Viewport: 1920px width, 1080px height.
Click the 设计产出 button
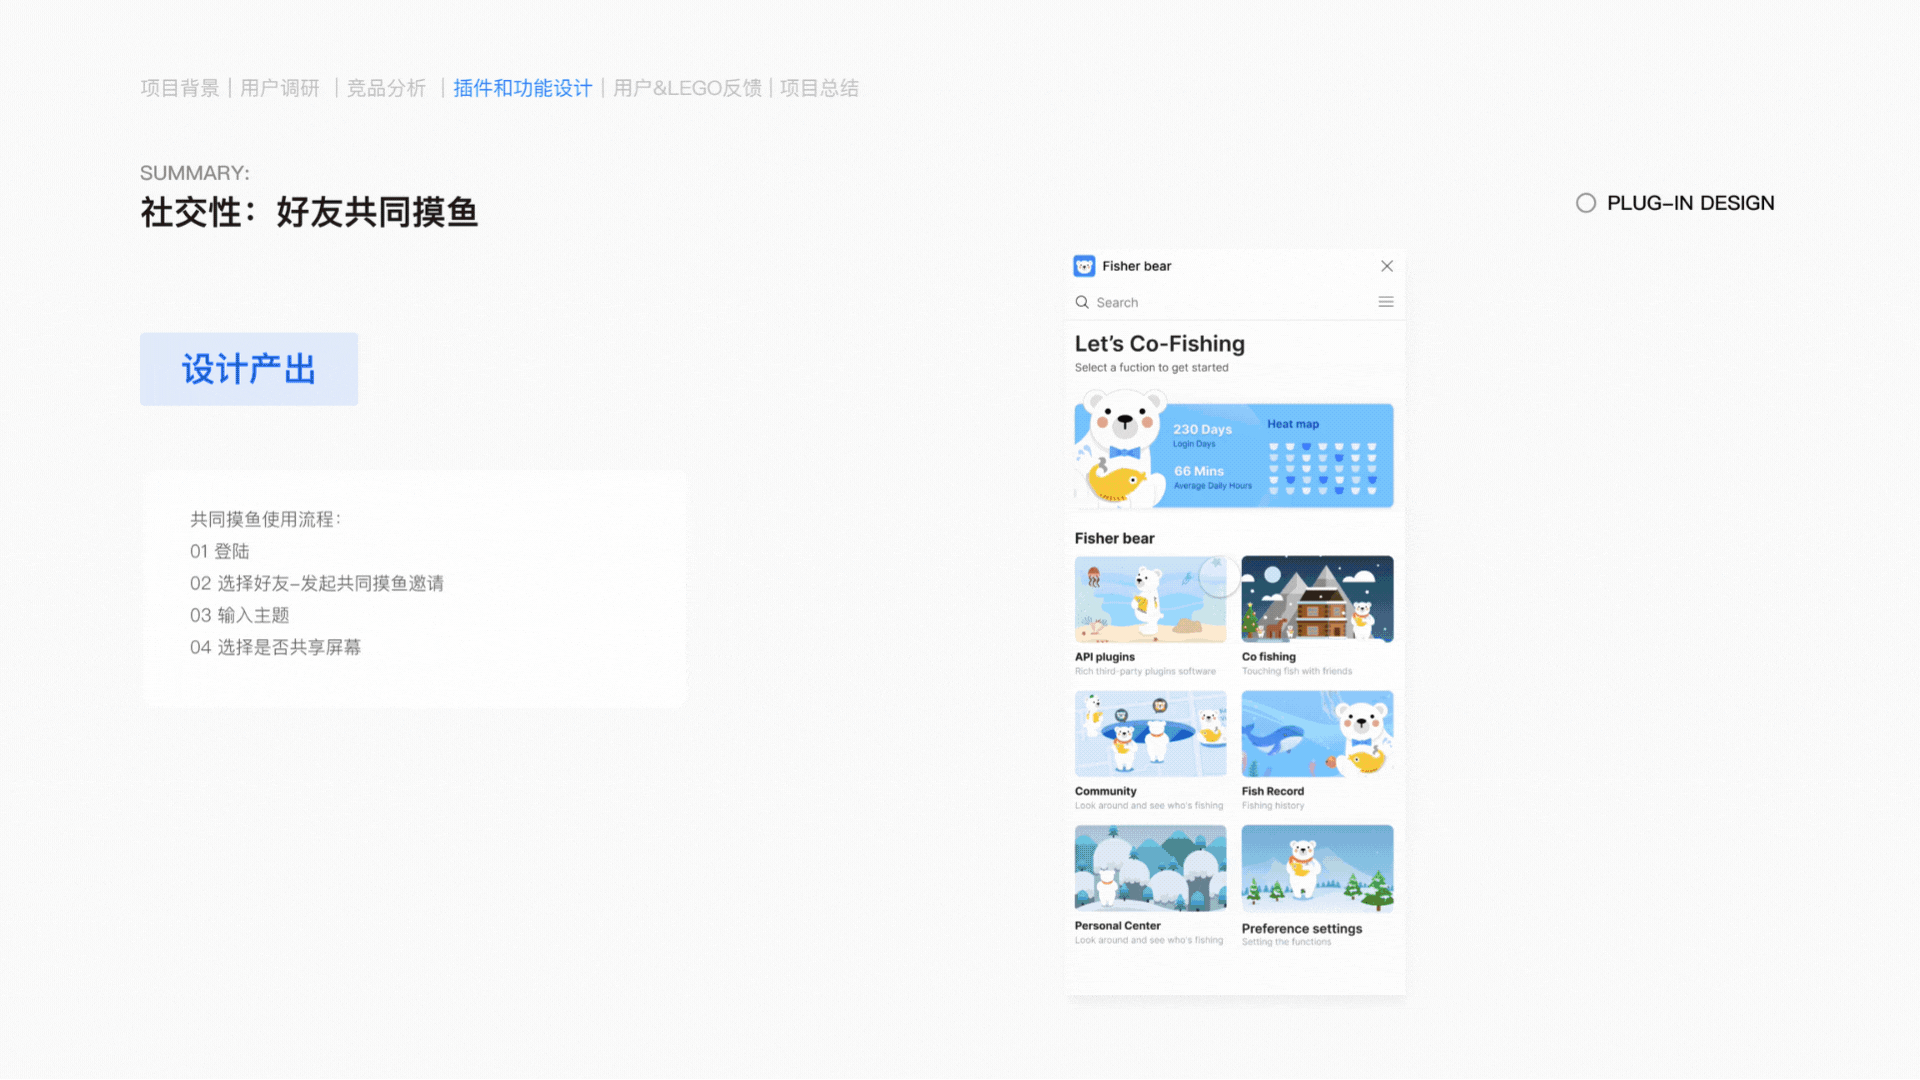(248, 368)
